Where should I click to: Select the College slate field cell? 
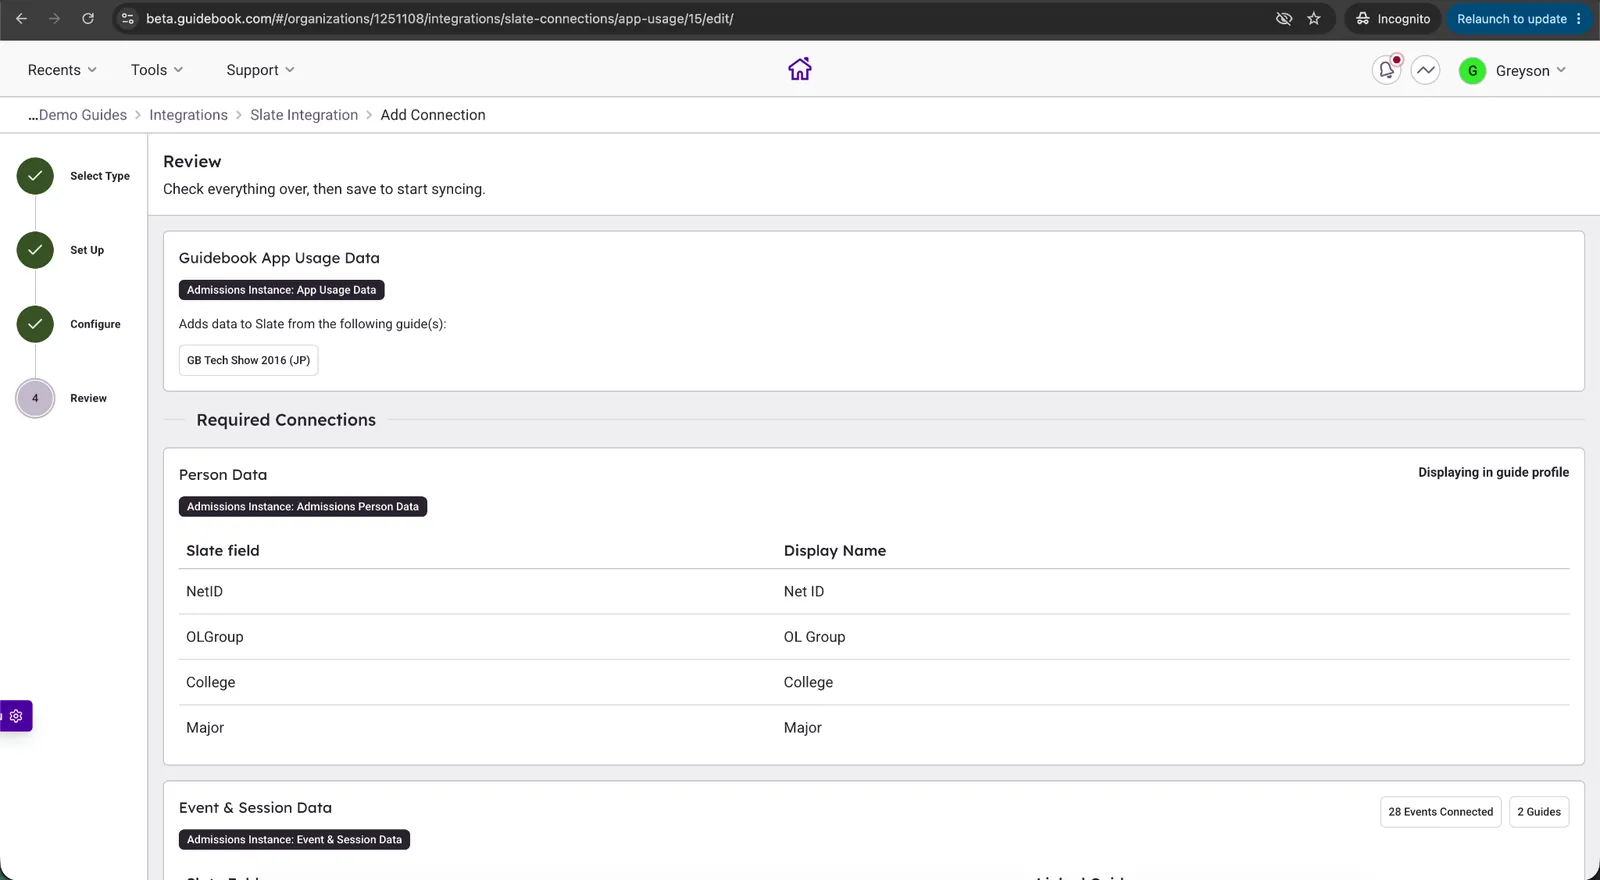[210, 683]
